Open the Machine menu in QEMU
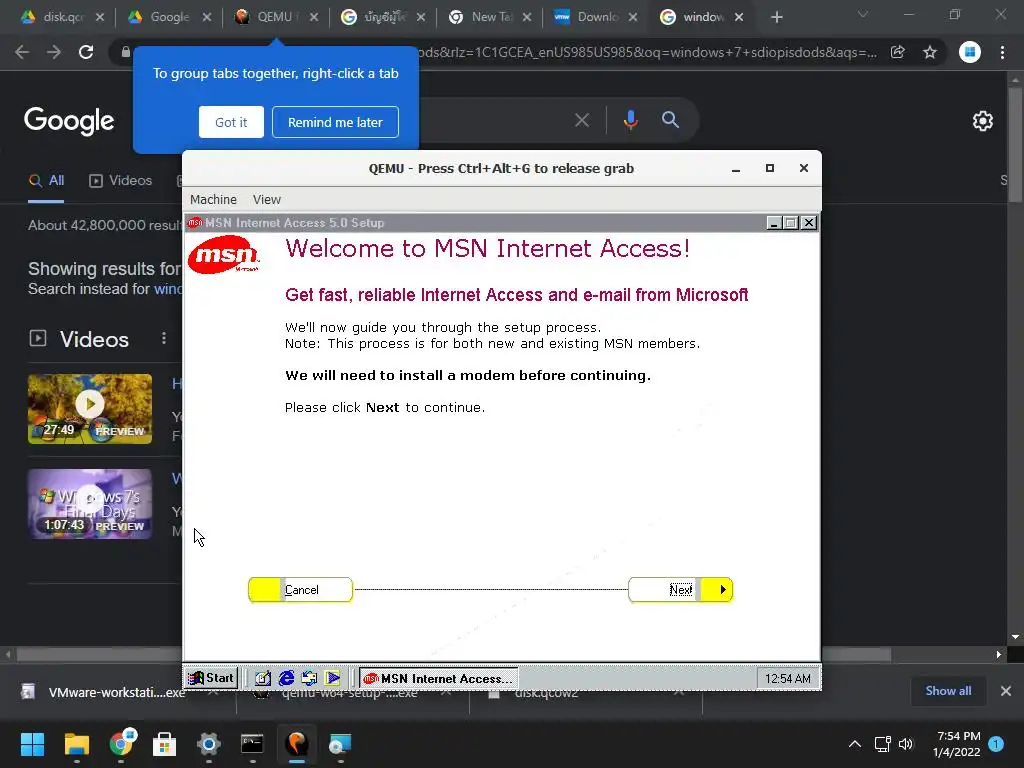The height and width of the screenshot is (768, 1024). click(213, 199)
